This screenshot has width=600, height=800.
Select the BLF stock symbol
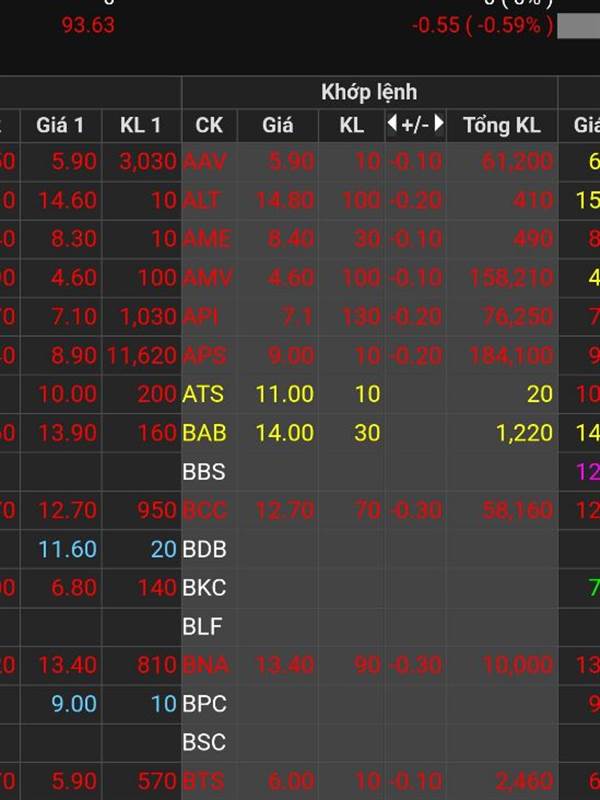(203, 627)
